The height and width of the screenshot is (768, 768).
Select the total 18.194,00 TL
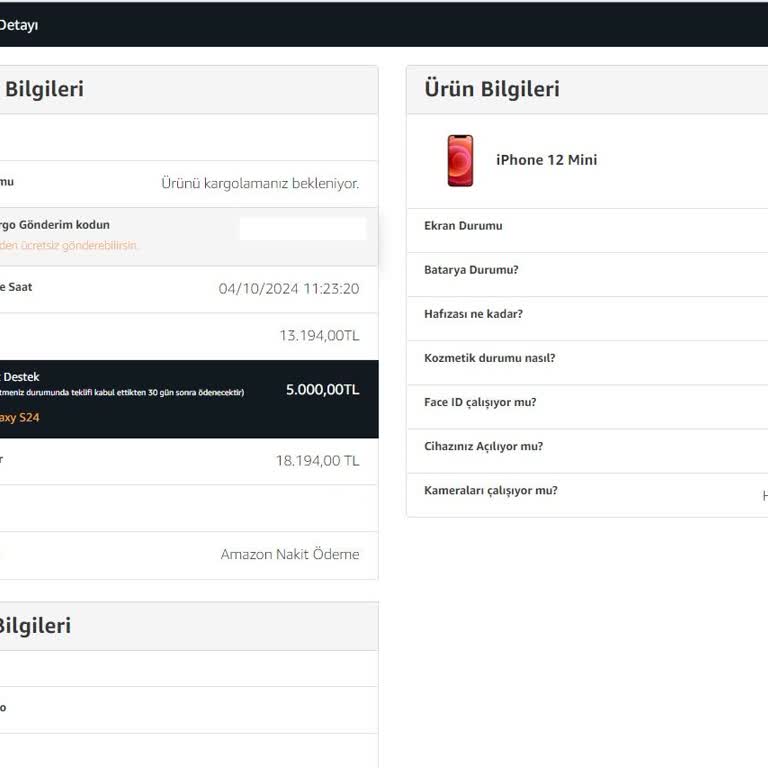point(317,460)
